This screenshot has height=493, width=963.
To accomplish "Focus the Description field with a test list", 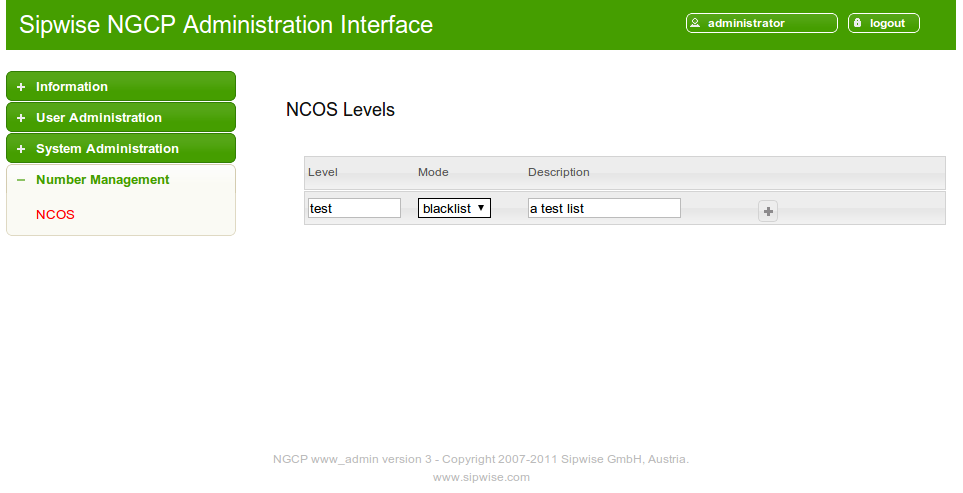I will tap(604, 208).
